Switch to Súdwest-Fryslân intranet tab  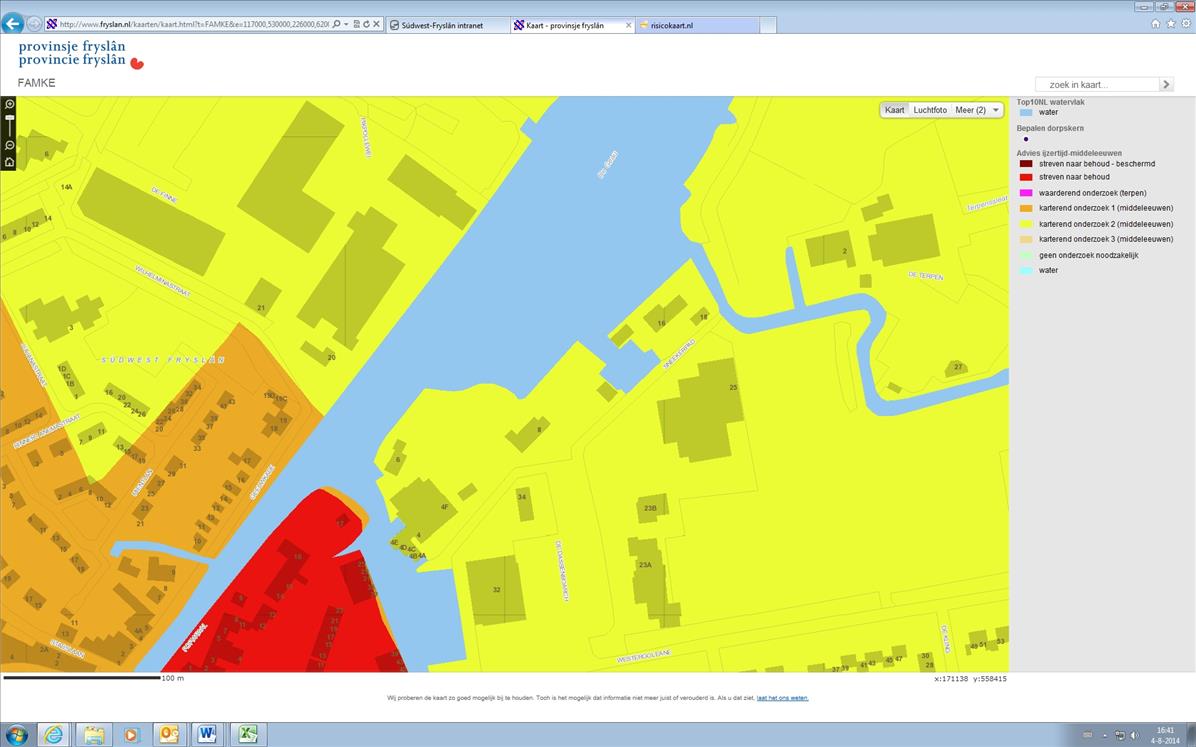tap(447, 25)
